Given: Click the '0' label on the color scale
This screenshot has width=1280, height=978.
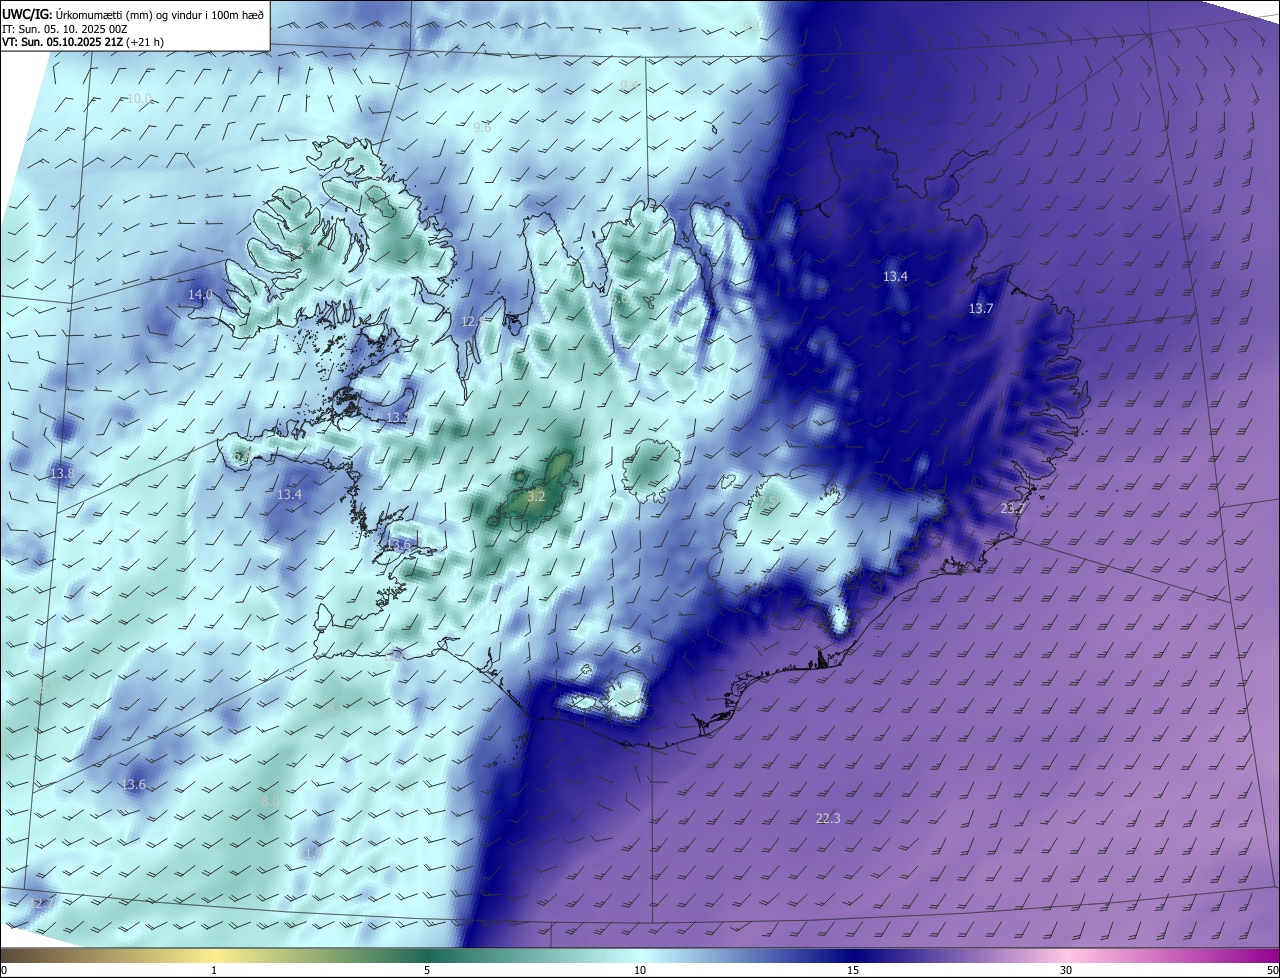Looking at the screenshot, I should click(3, 970).
